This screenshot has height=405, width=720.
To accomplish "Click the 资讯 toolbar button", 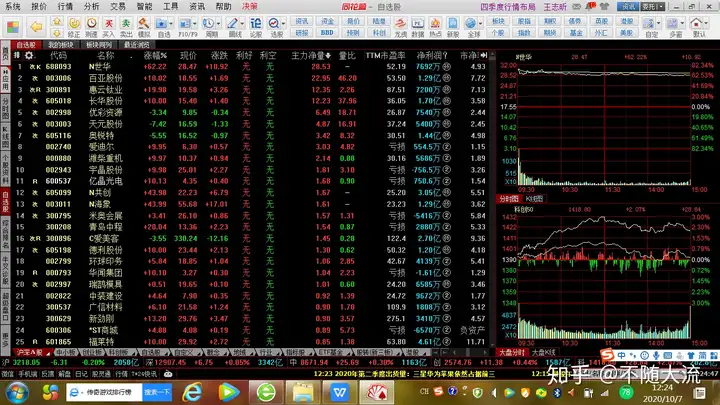I will pos(302,22).
